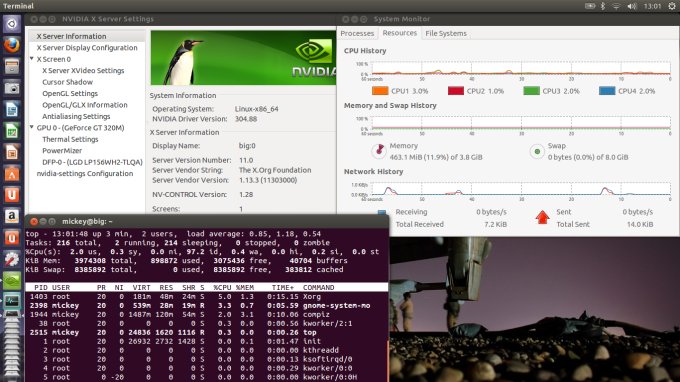
Task: Switch to the Resources tab
Action: 399,33
